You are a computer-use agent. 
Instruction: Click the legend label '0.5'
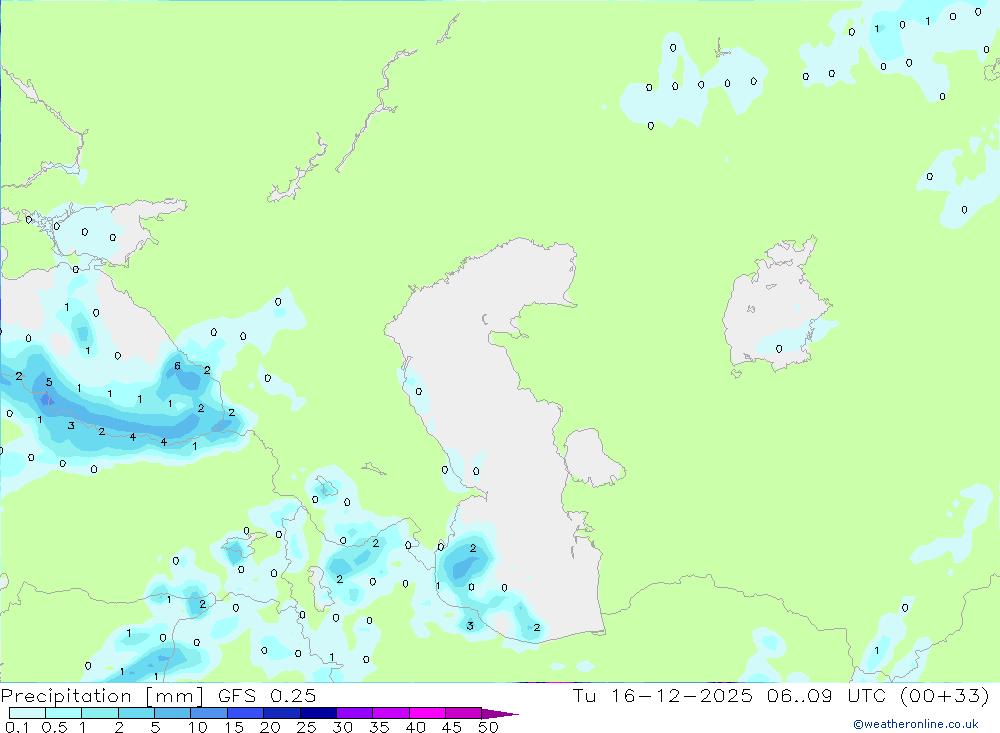coord(54,727)
